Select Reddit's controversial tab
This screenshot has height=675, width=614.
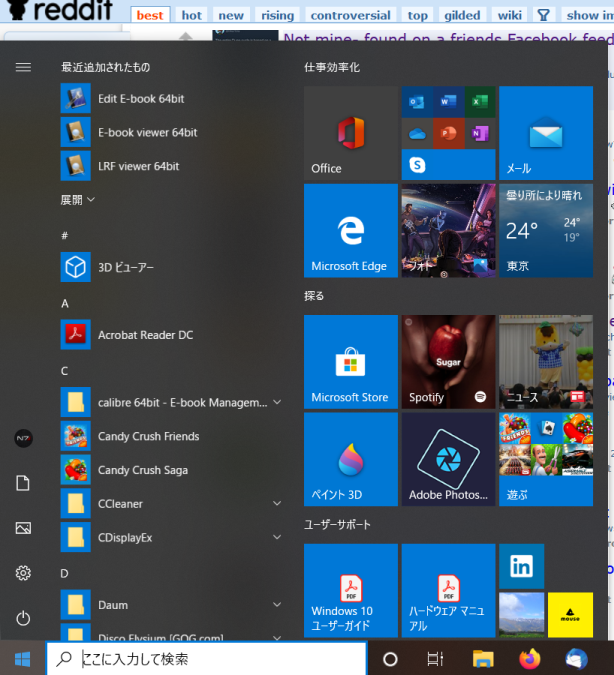click(x=350, y=15)
